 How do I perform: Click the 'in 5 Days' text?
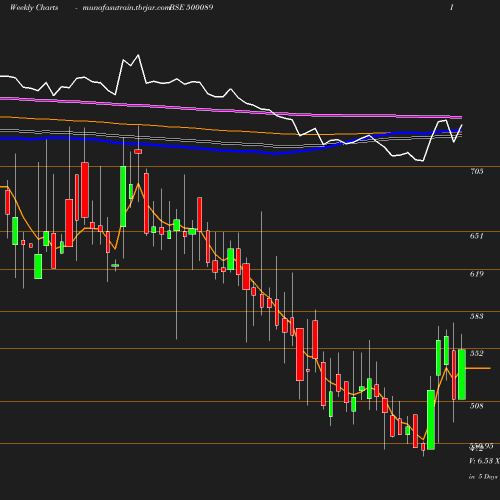[483, 477]
